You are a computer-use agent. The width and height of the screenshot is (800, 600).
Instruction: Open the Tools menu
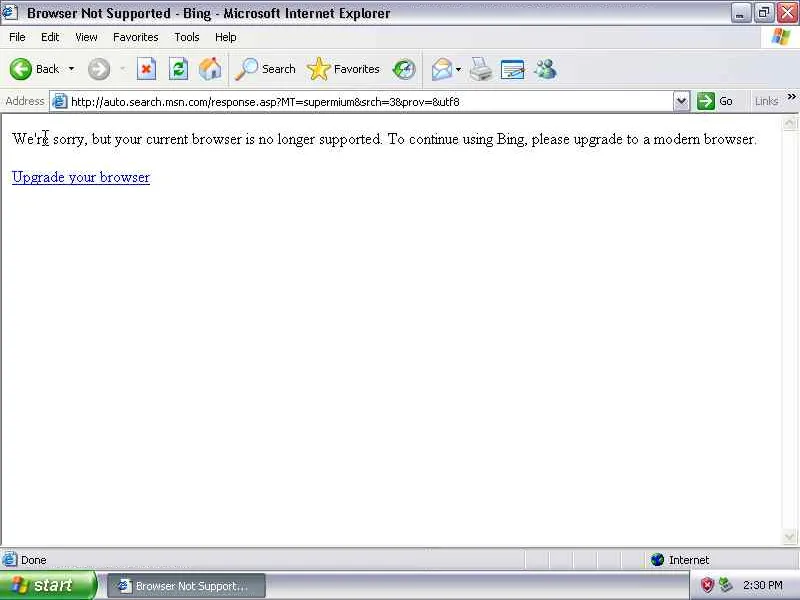[187, 37]
